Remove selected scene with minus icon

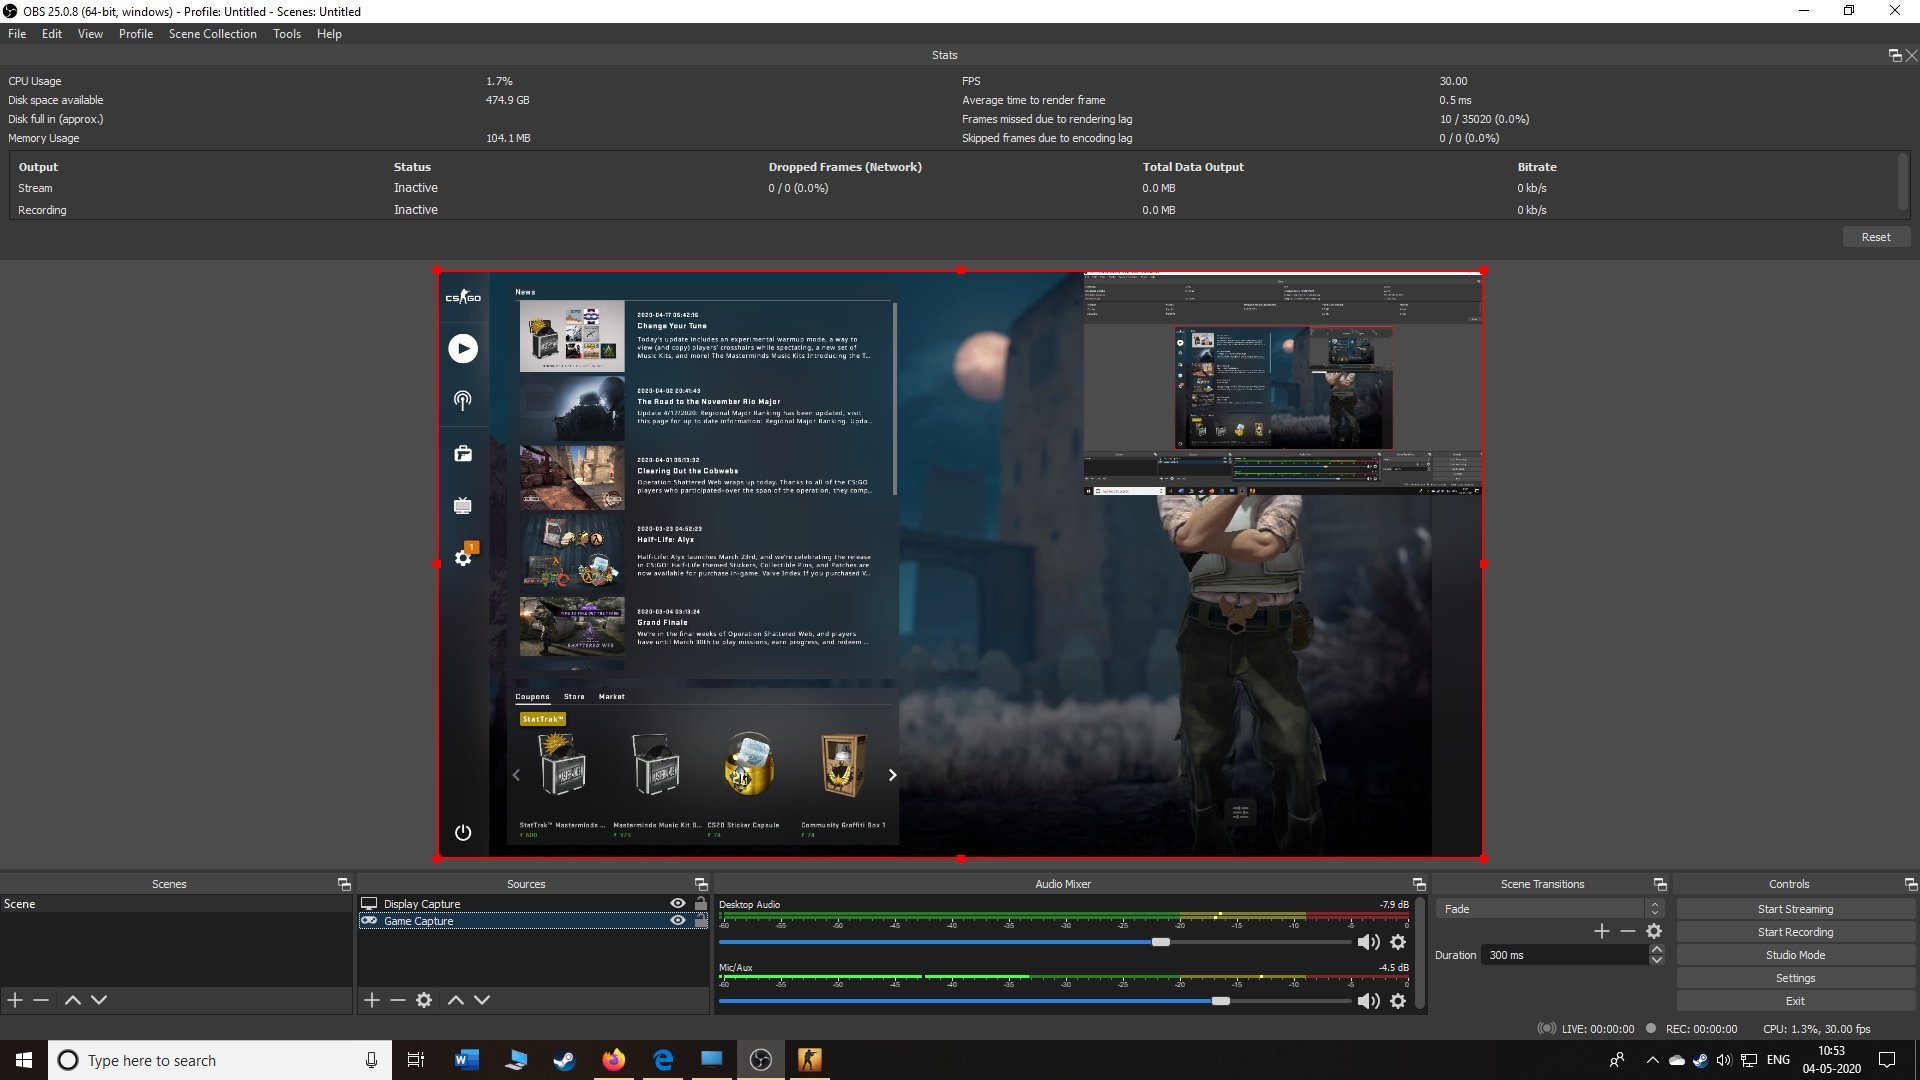(41, 1000)
